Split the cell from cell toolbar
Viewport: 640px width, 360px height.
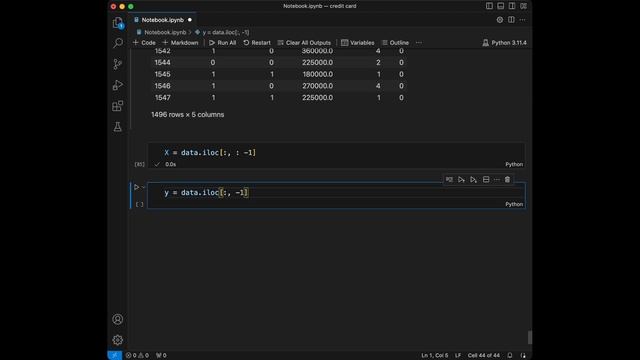[486, 180]
